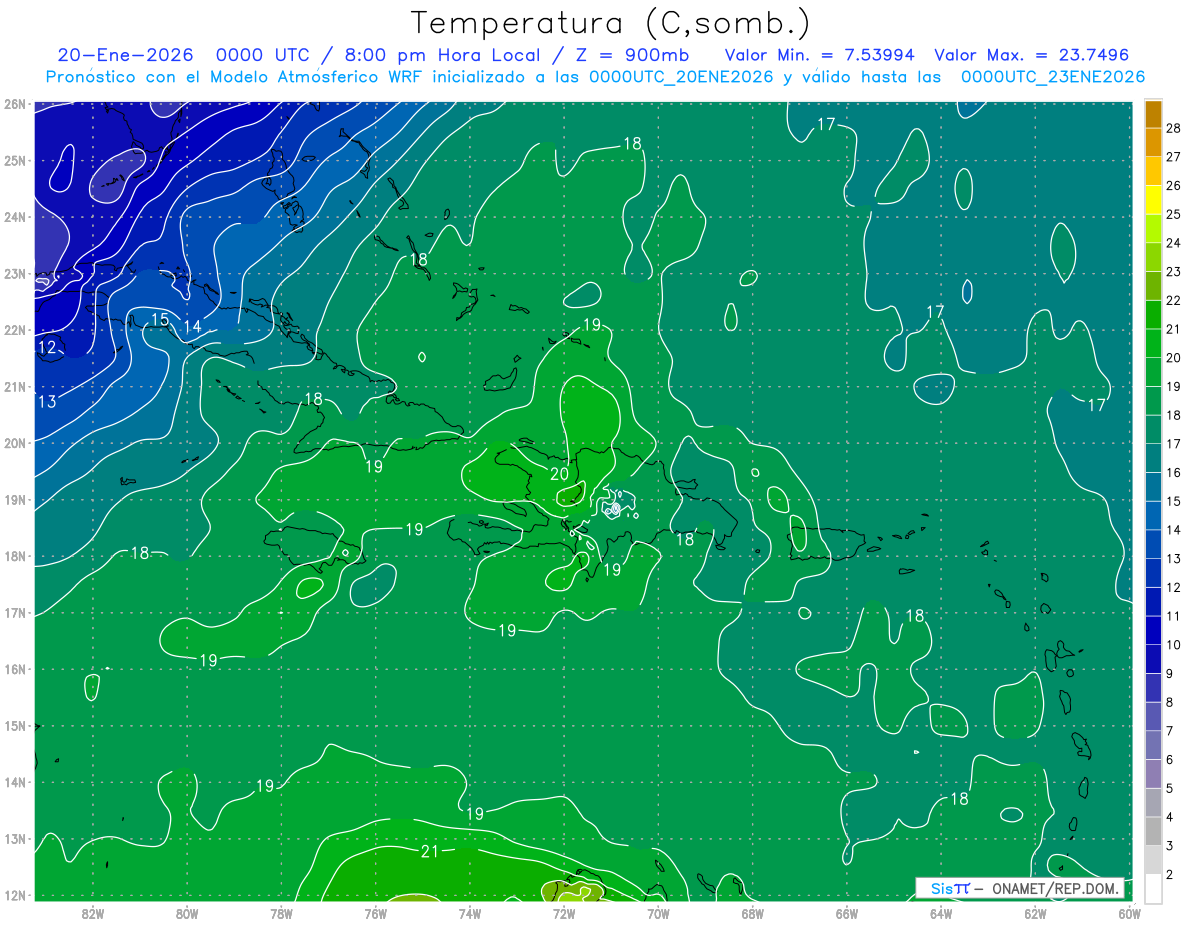Click the '78W' longitude axis label
The width and height of the screenshot is (1200, 927).
(x=281, y=913)
